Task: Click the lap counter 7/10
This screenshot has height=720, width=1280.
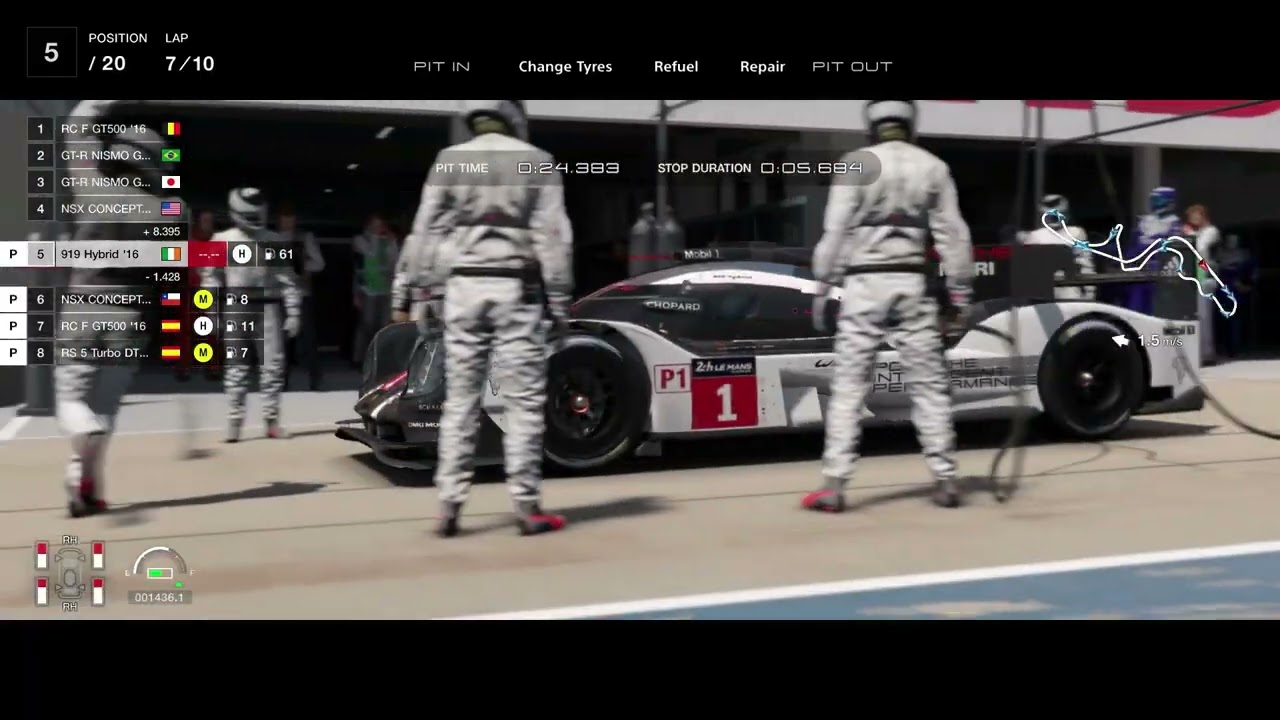Action: click(190, 64)
